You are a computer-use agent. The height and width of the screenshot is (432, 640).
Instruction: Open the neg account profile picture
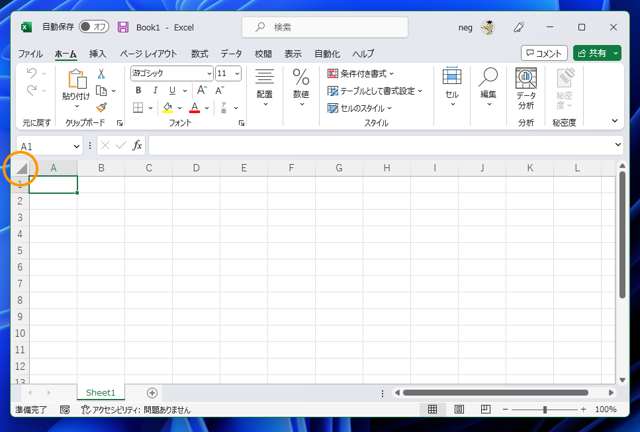pos(487,27)
